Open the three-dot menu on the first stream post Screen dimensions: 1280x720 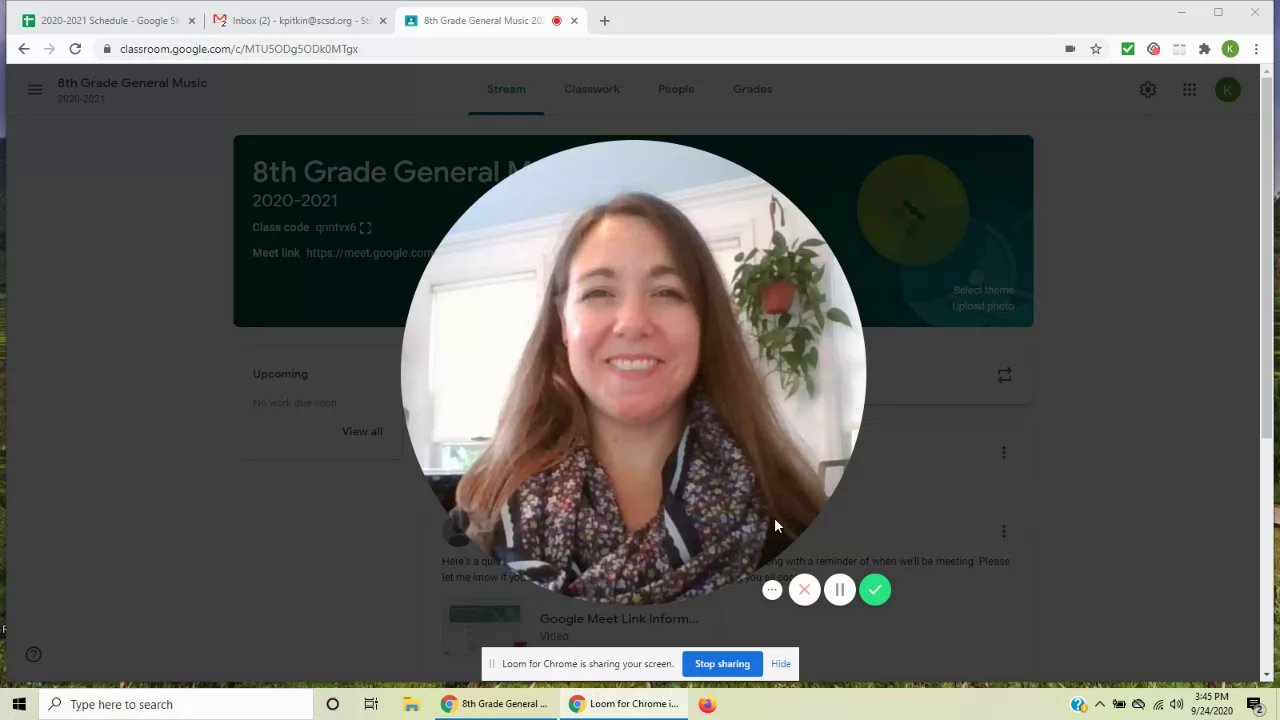coord(1004,453)
